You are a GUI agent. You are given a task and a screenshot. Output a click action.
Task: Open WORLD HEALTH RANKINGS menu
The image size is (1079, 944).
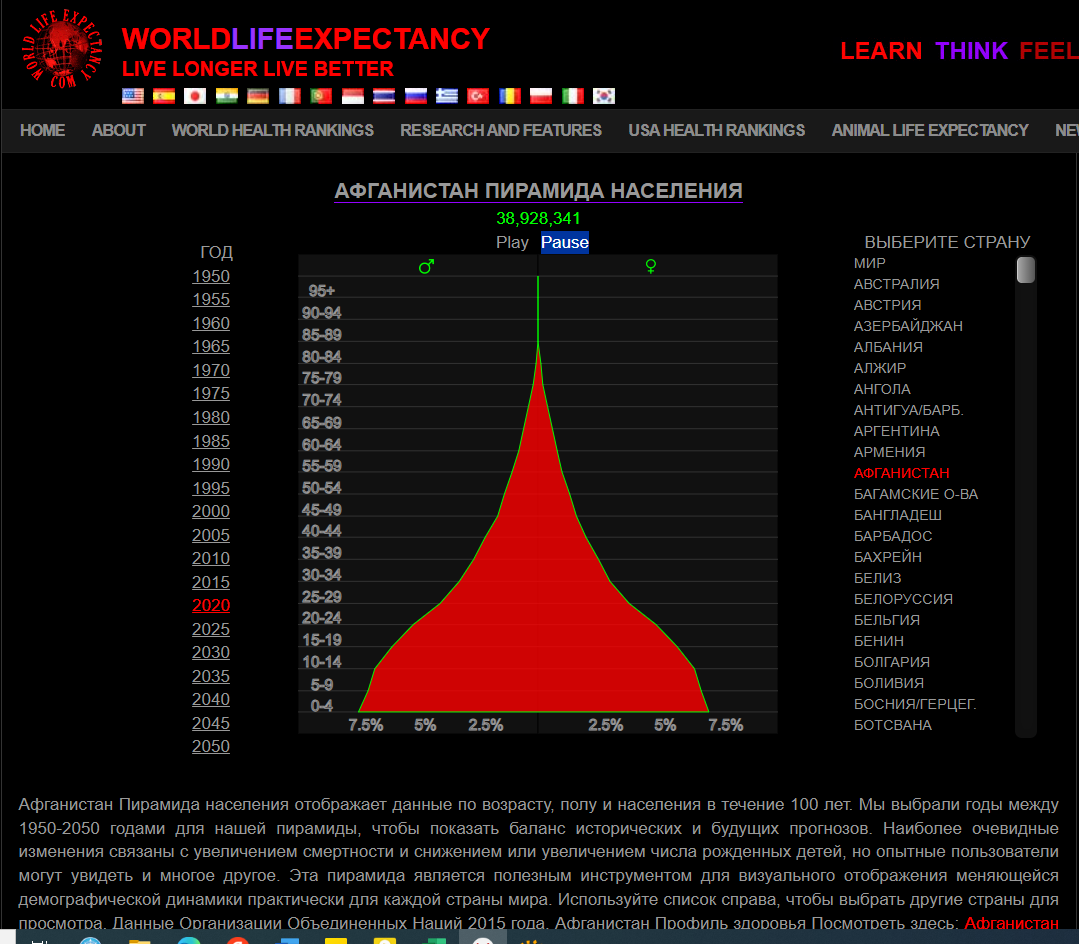(x=273, y=130)
